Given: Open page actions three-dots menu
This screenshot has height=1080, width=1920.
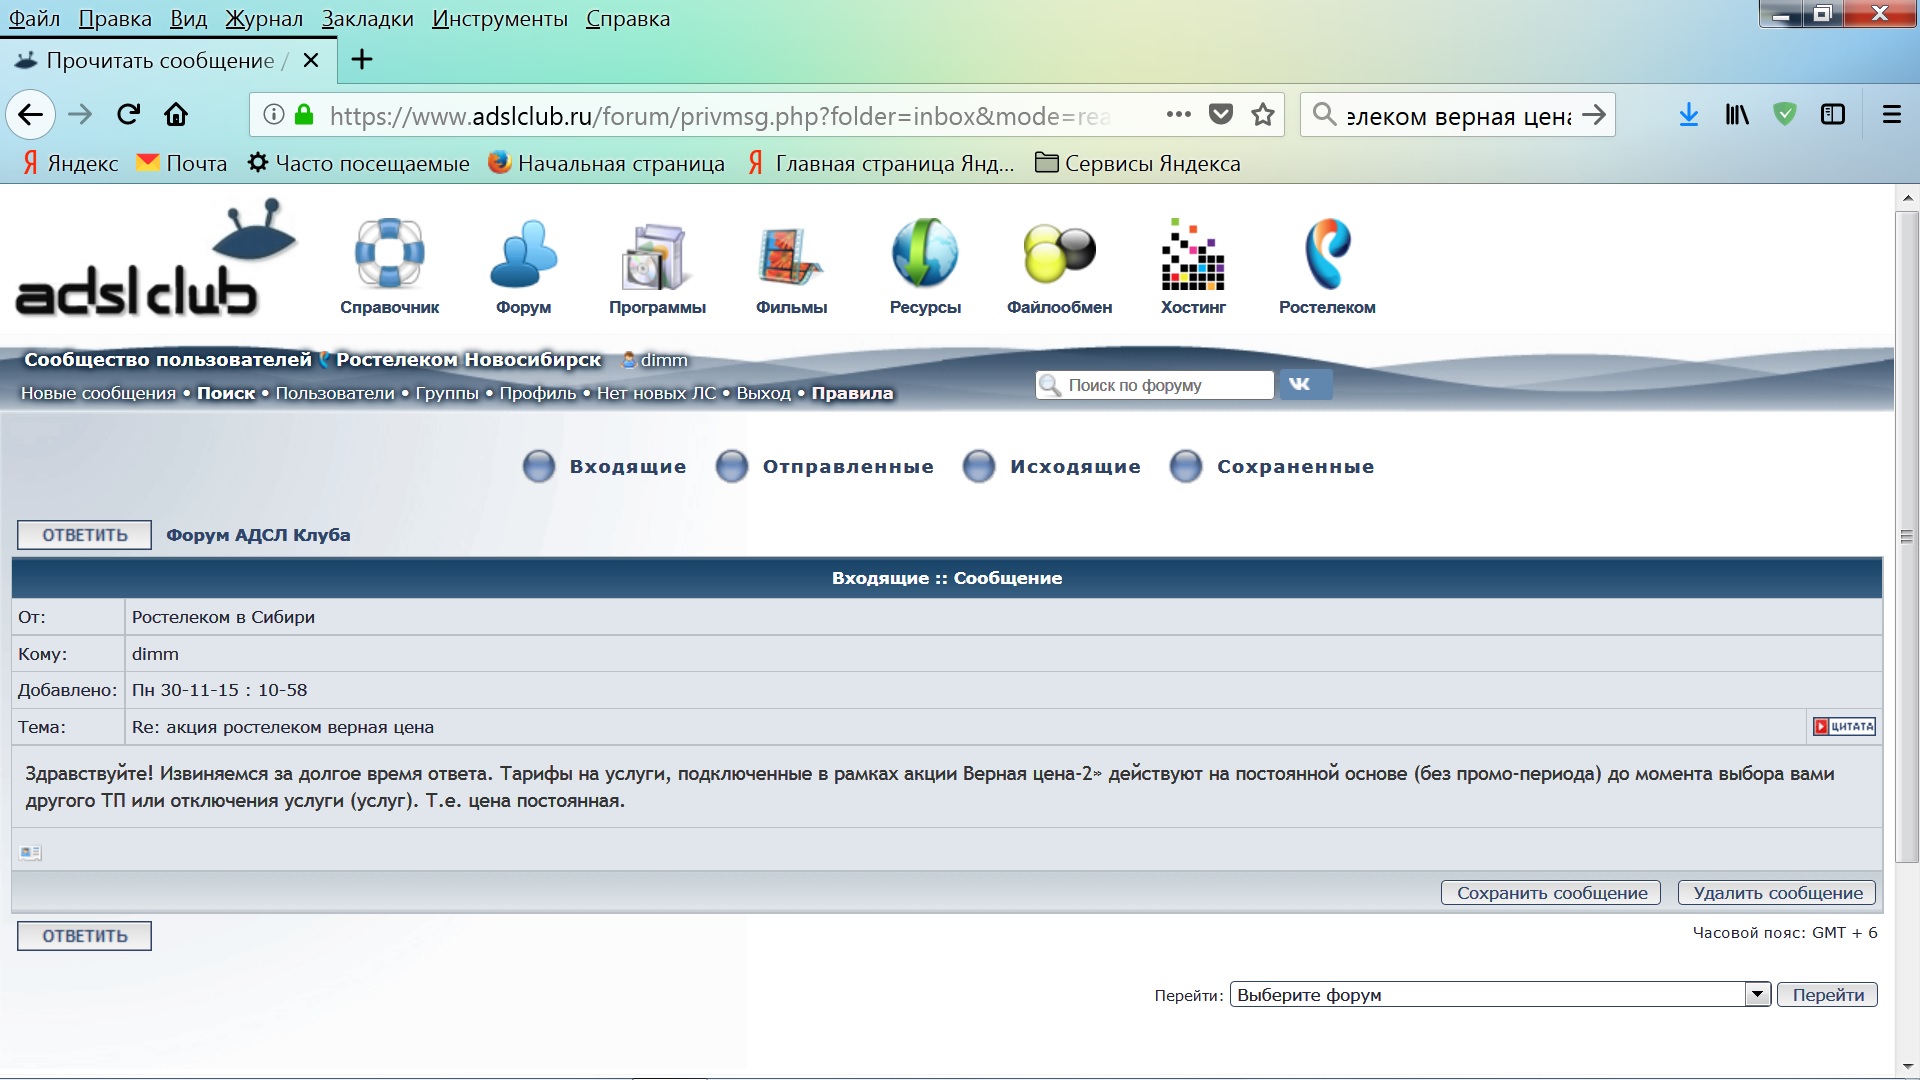Looking at the screenshot, I should (x=1179, y=115).
